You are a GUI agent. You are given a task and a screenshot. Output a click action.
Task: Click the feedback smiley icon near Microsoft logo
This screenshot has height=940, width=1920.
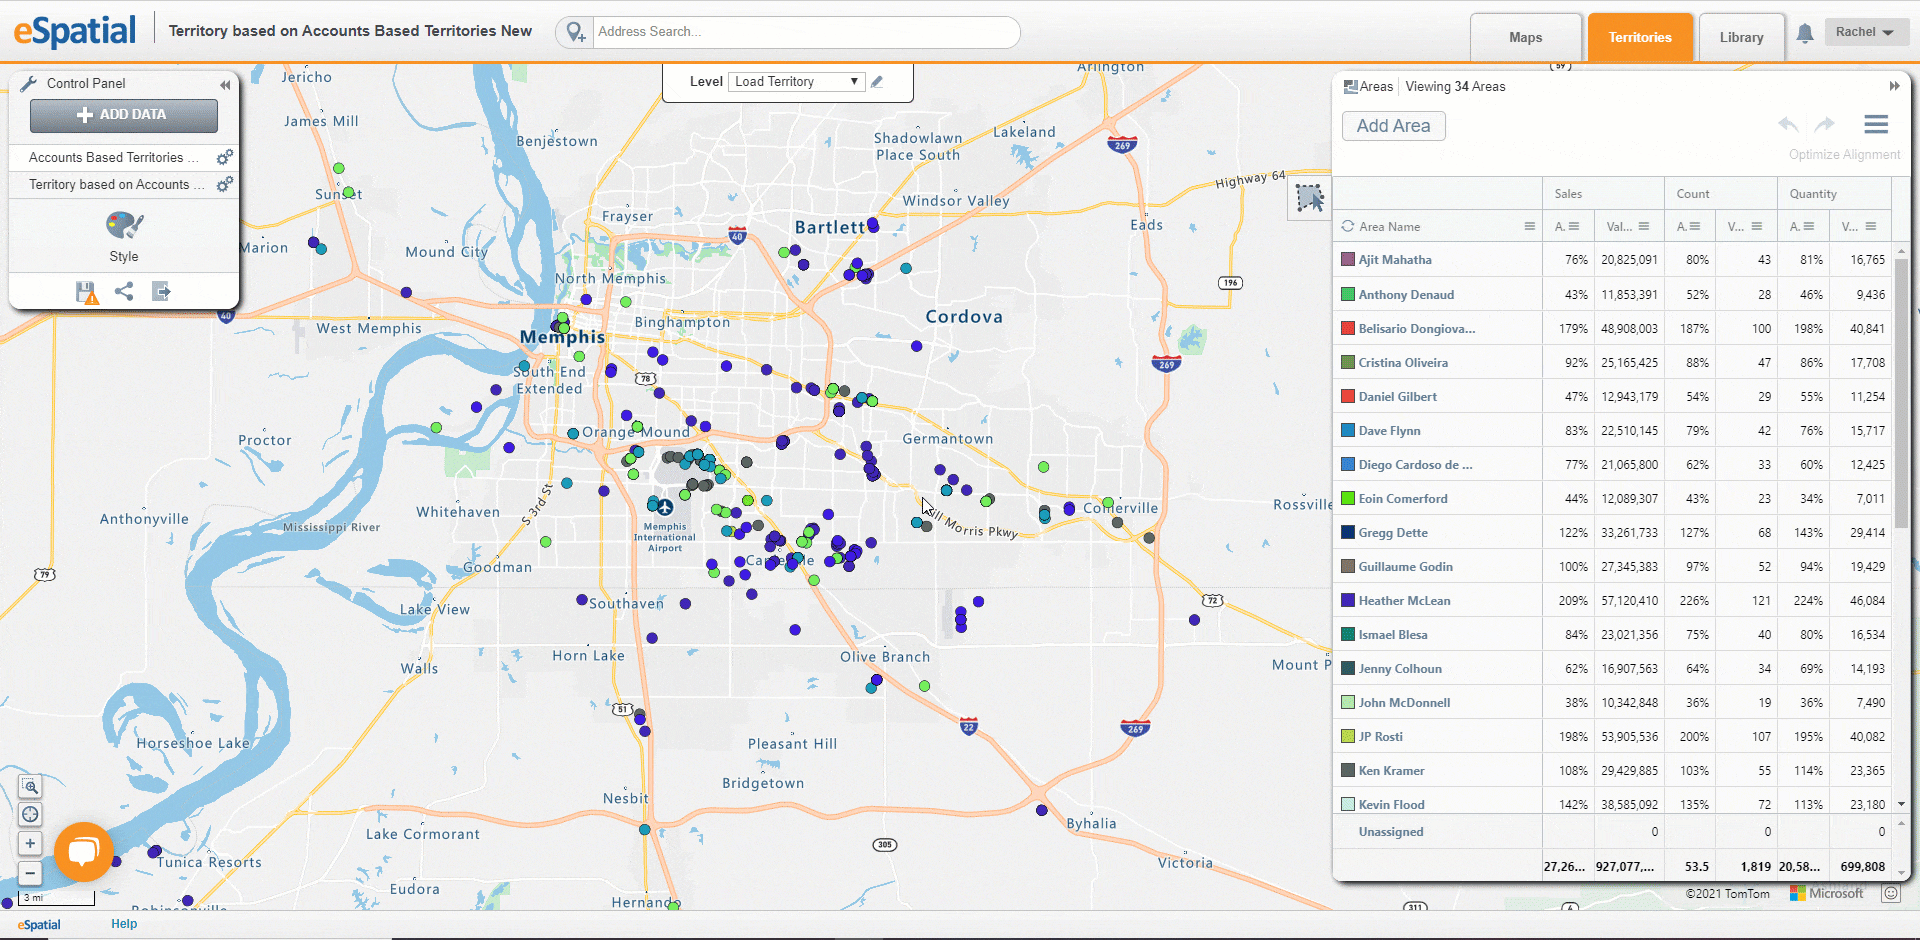click(1890, 893)
